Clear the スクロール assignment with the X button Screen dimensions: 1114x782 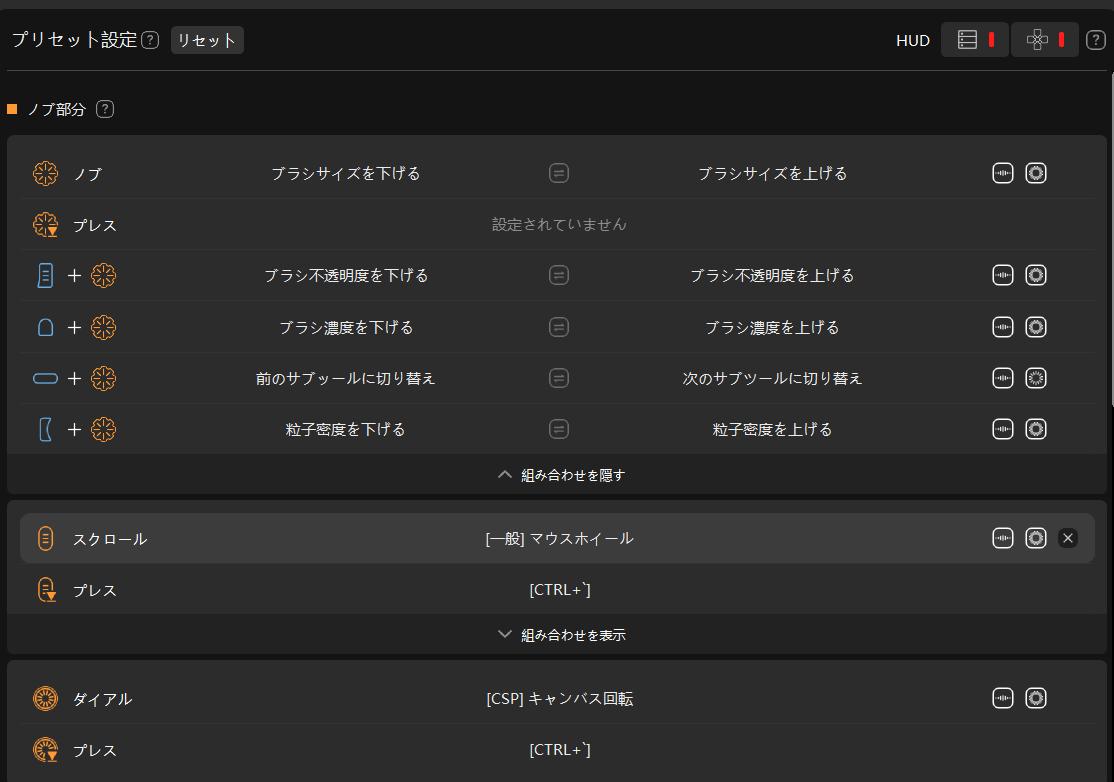point(1068,538)
